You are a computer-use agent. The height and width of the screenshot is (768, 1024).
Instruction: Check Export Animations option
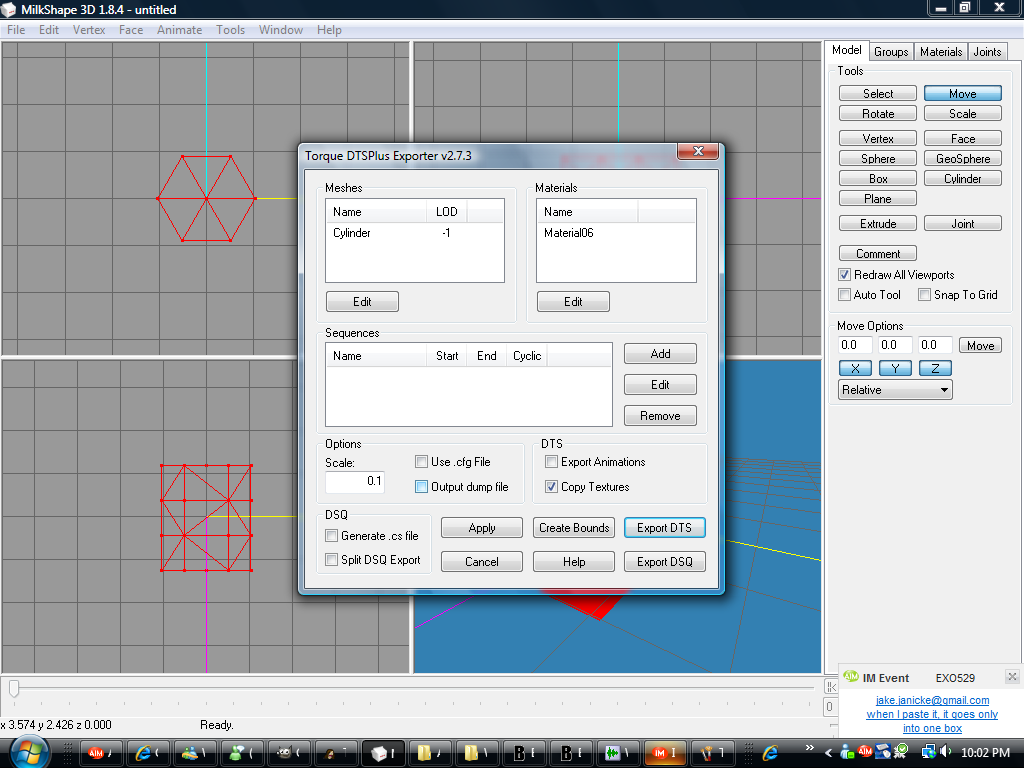coord(551,462)
